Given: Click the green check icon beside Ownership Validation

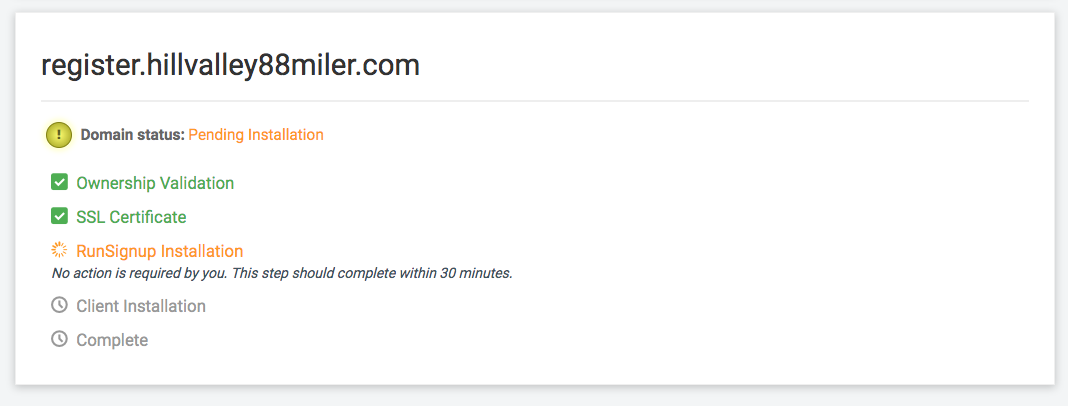Looking at the screenshot, I should [x=59, y=183].
